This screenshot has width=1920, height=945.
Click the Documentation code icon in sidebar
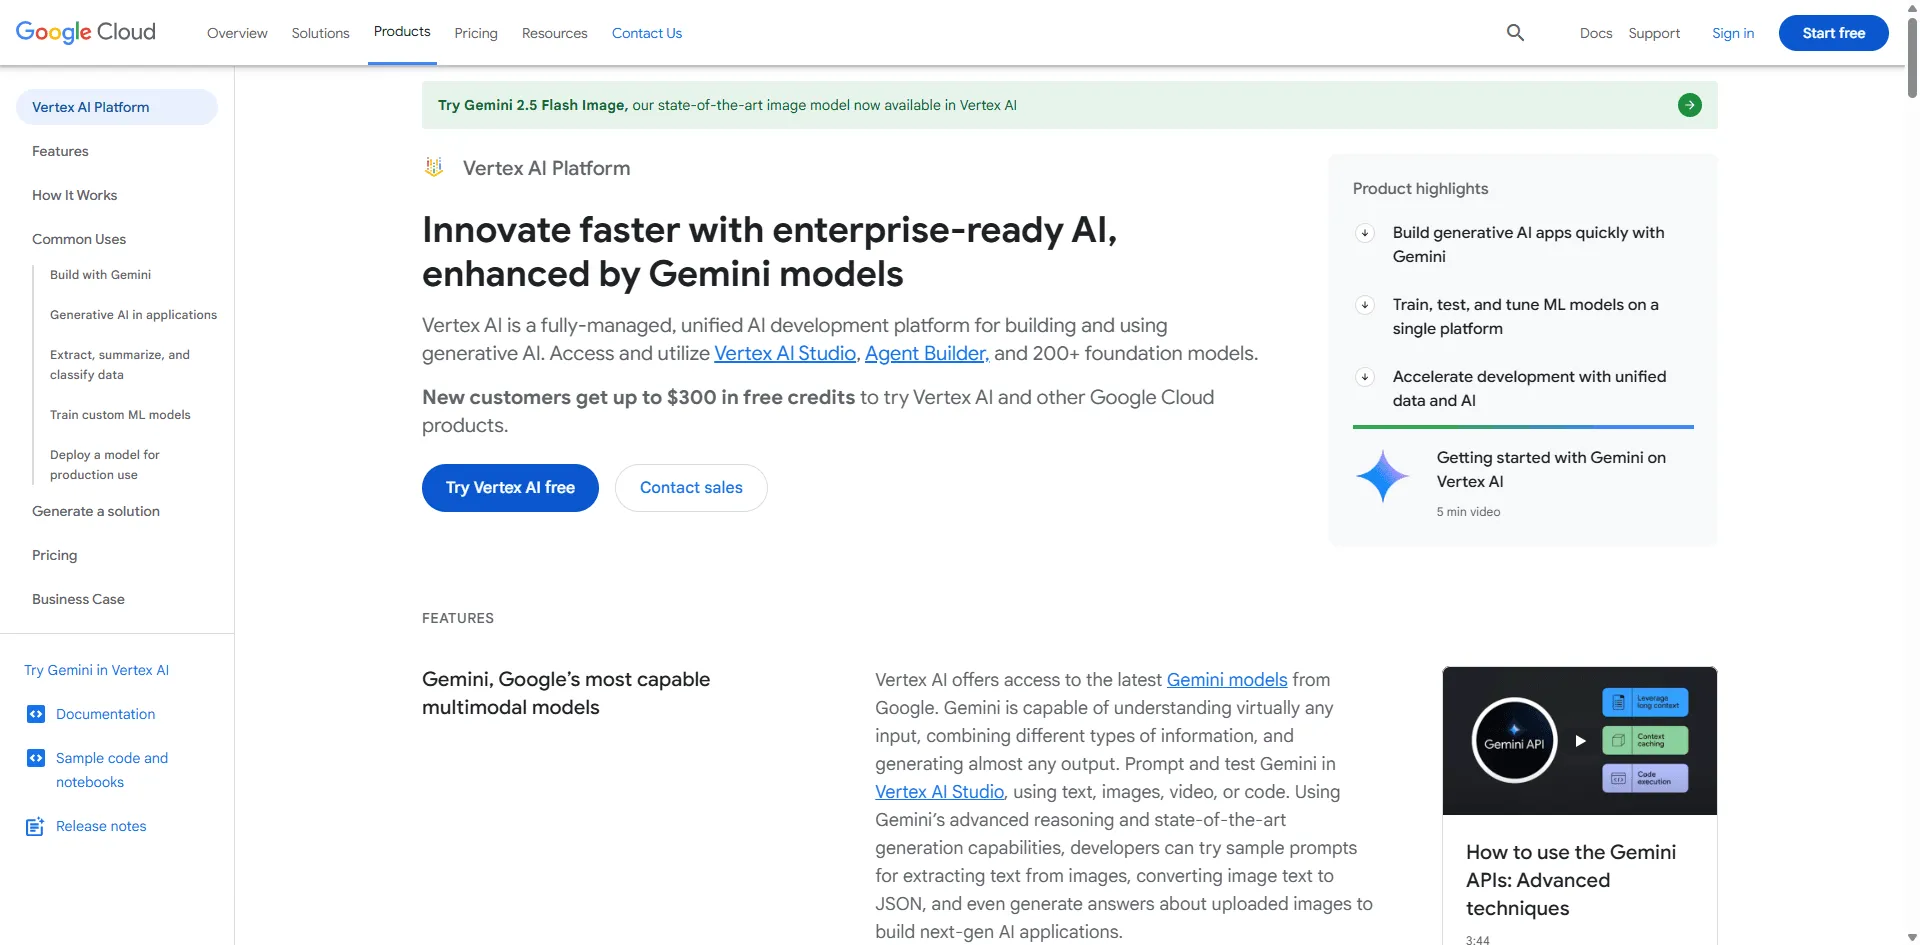tap(36, 714)
